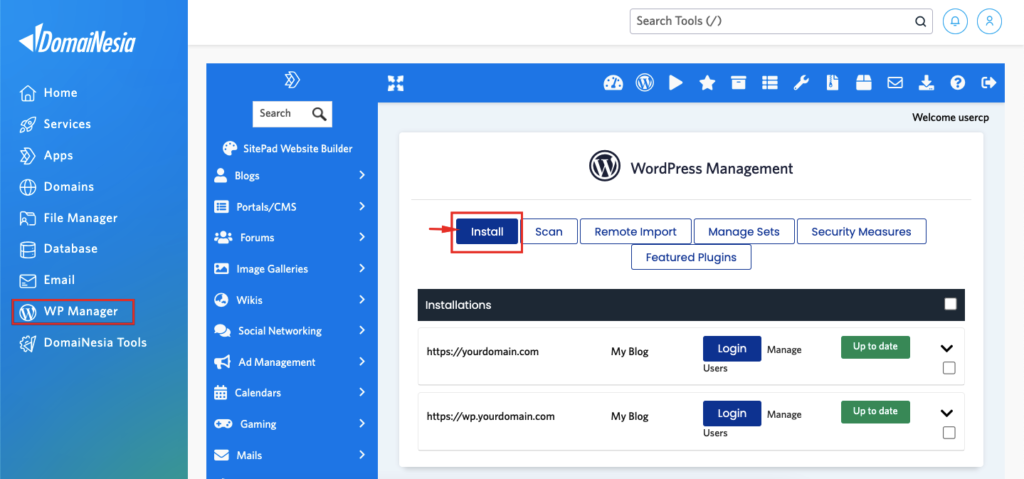This screenshot has height=479, width=1024.
Task: Check the box for https://wp.yourdomain.com
Action: (949, 433)
